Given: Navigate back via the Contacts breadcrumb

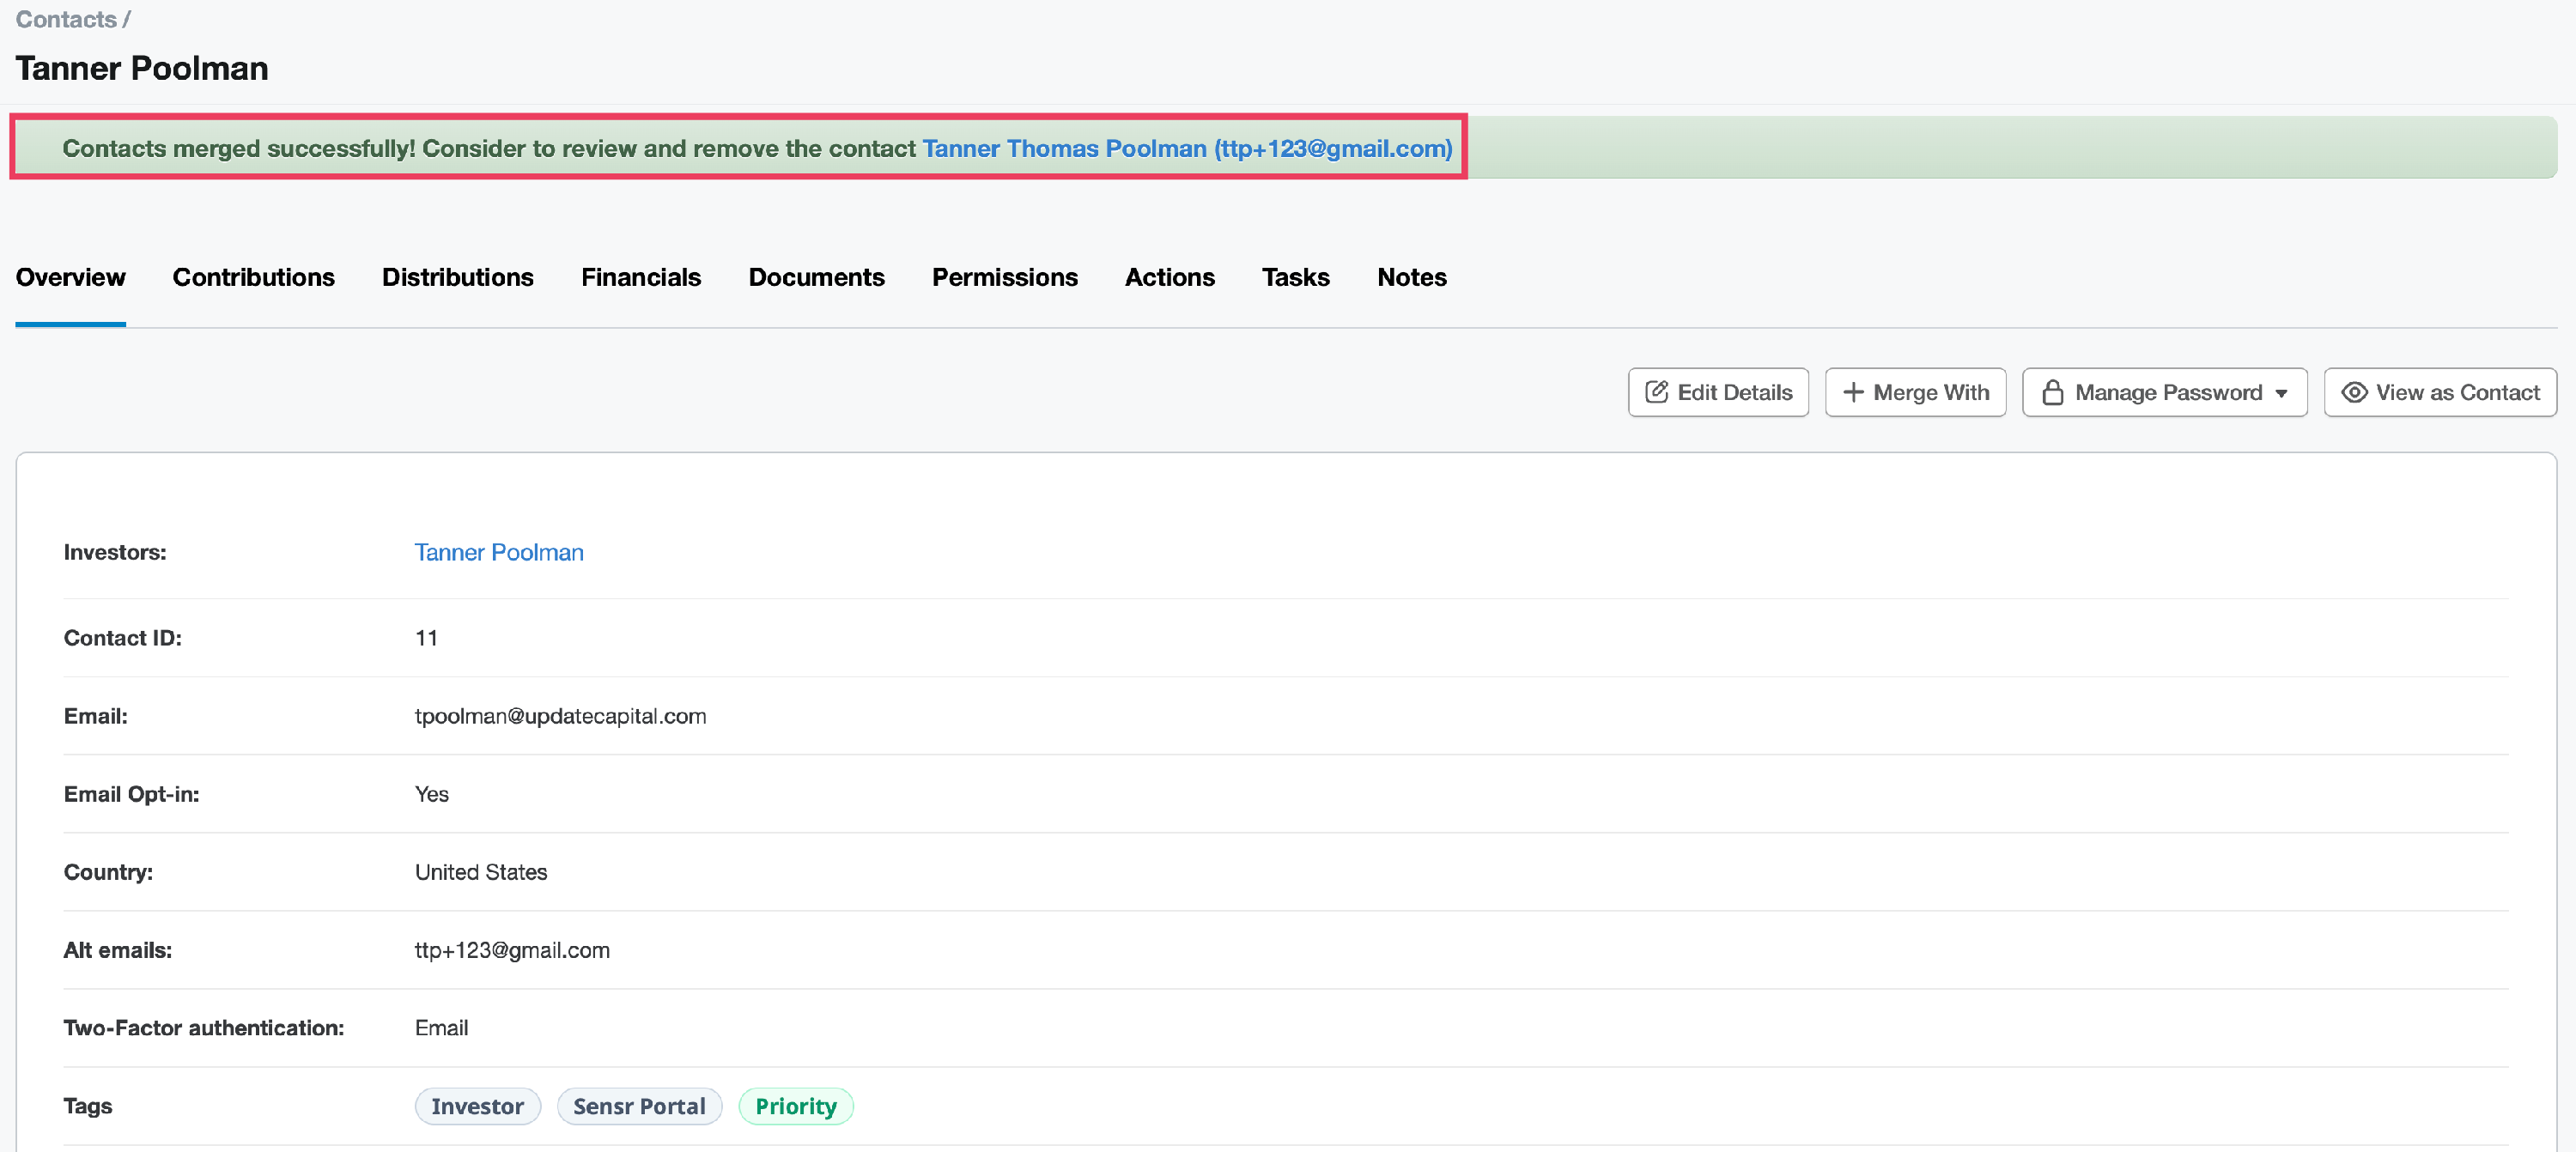Looking at the screenshot, I should [65, 19].
